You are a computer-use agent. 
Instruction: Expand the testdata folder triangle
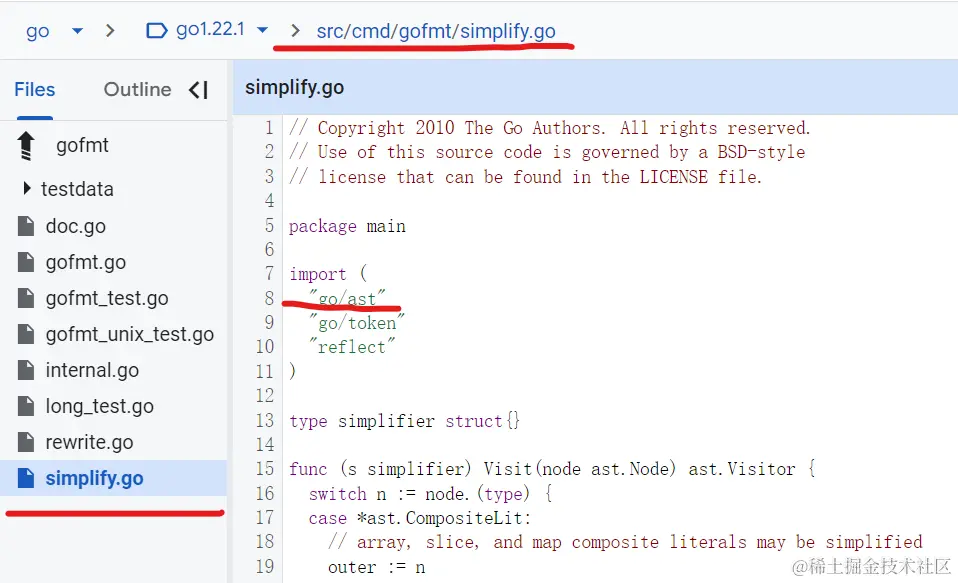point(26,188)
